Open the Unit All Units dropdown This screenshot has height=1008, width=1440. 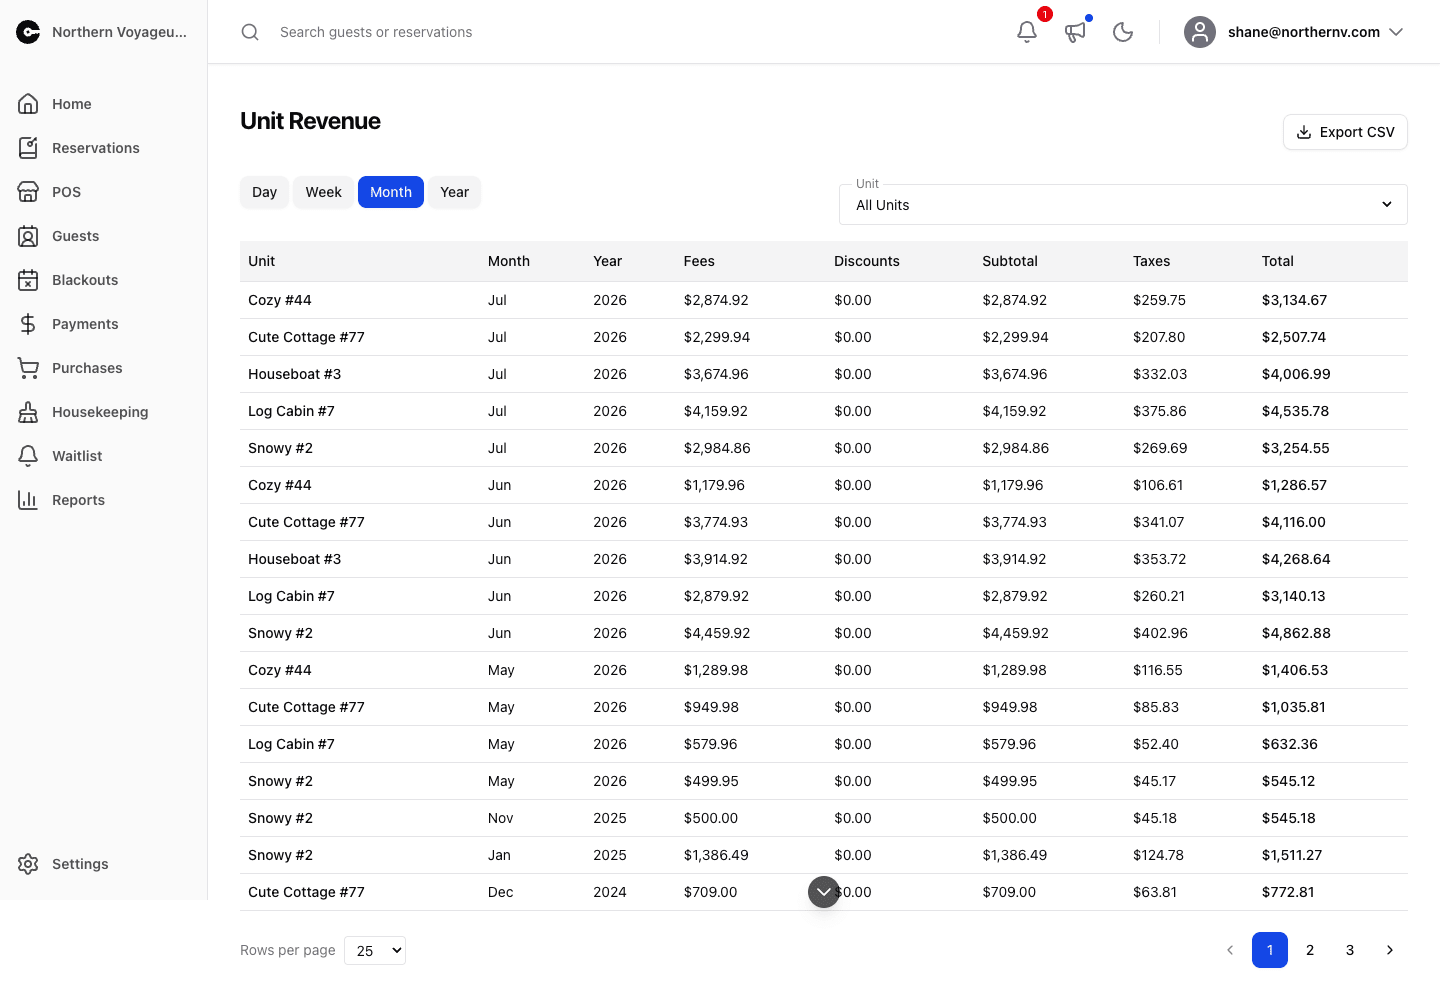pos(1123,204)
